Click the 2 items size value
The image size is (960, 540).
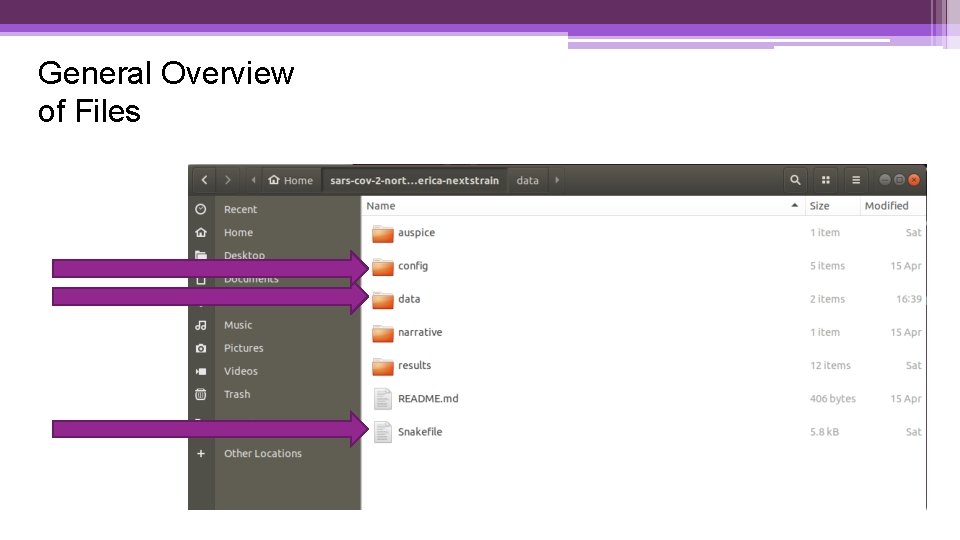pos(827,299)
